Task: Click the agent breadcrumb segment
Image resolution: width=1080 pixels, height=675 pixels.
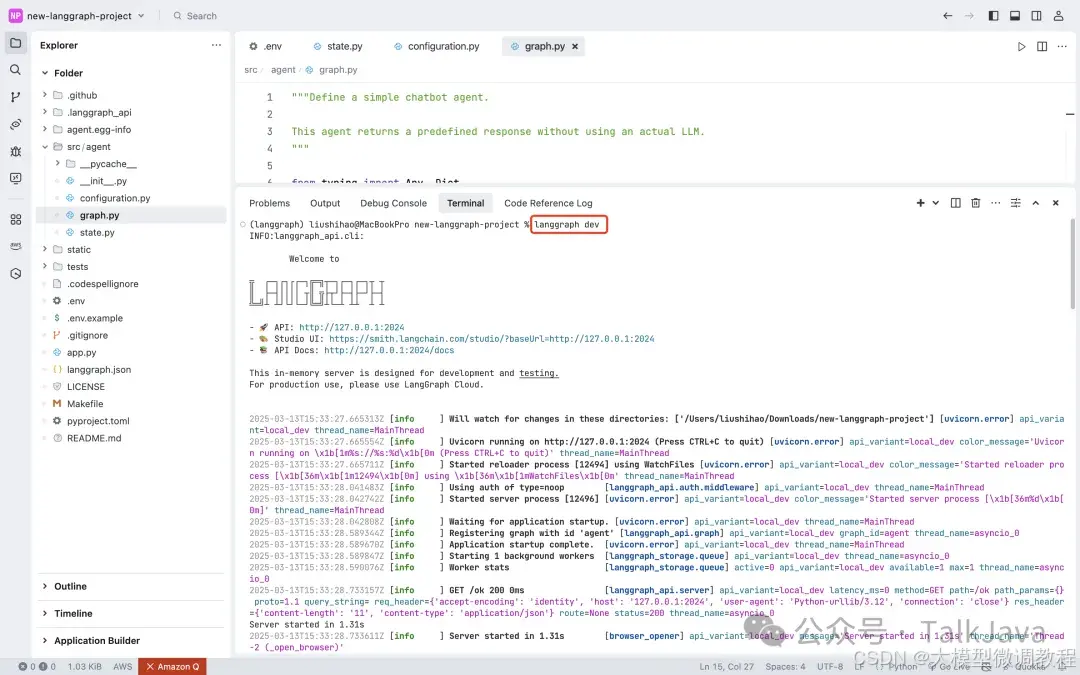Action: click(283, 70)
